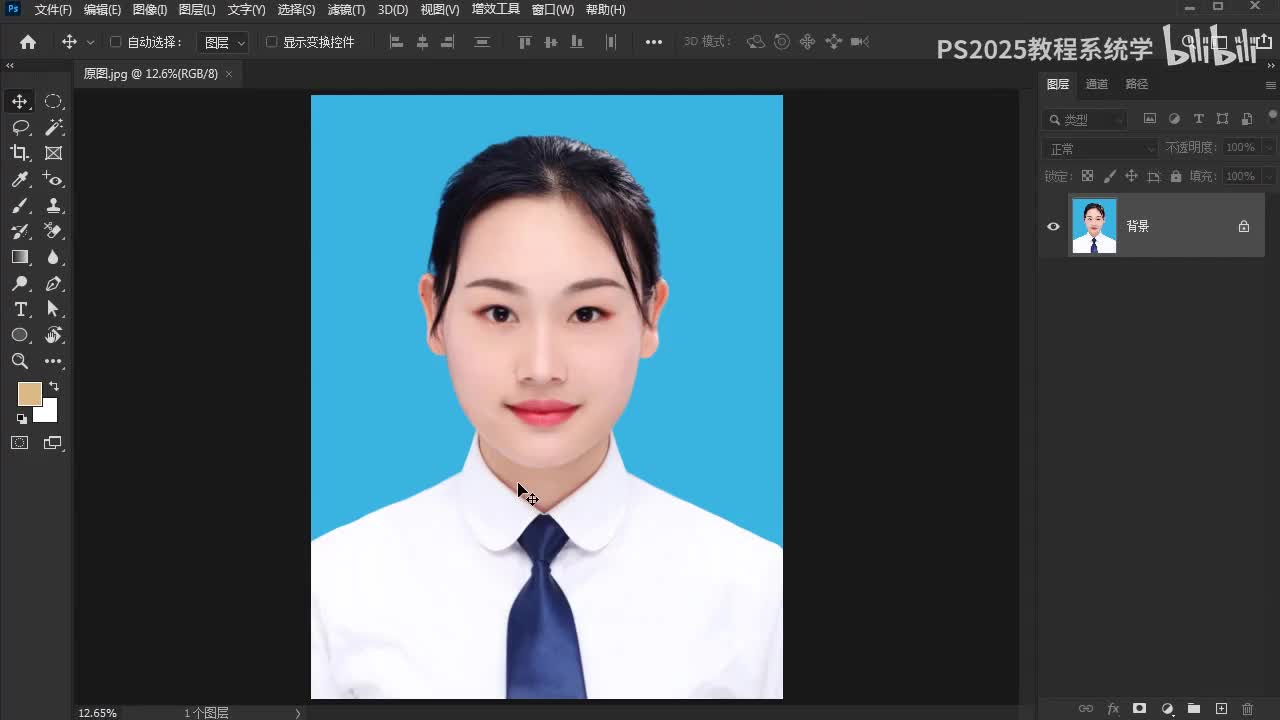Open the 图层 auto-select target dropdown
This screenshot has height=720, width=1280.
click(224, 42)
